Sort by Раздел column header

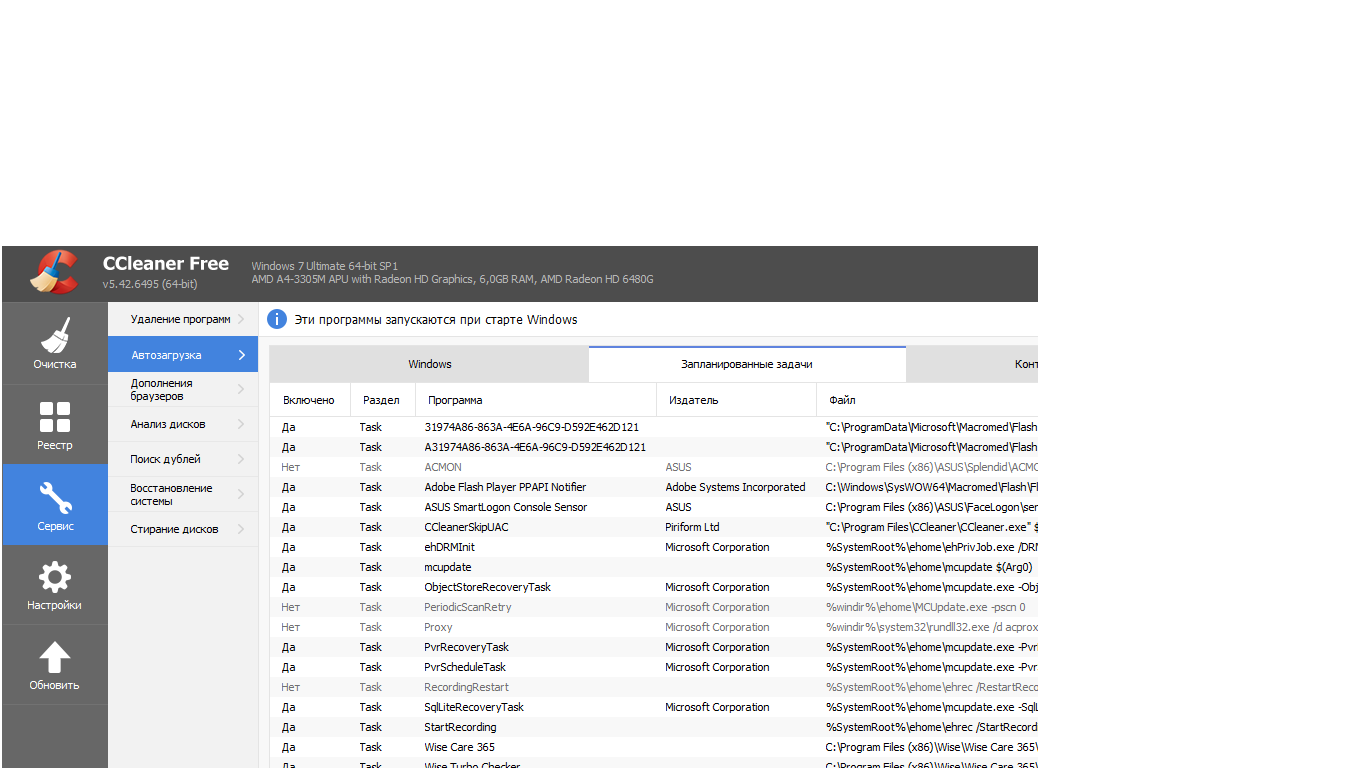click(x=382, y=400)
